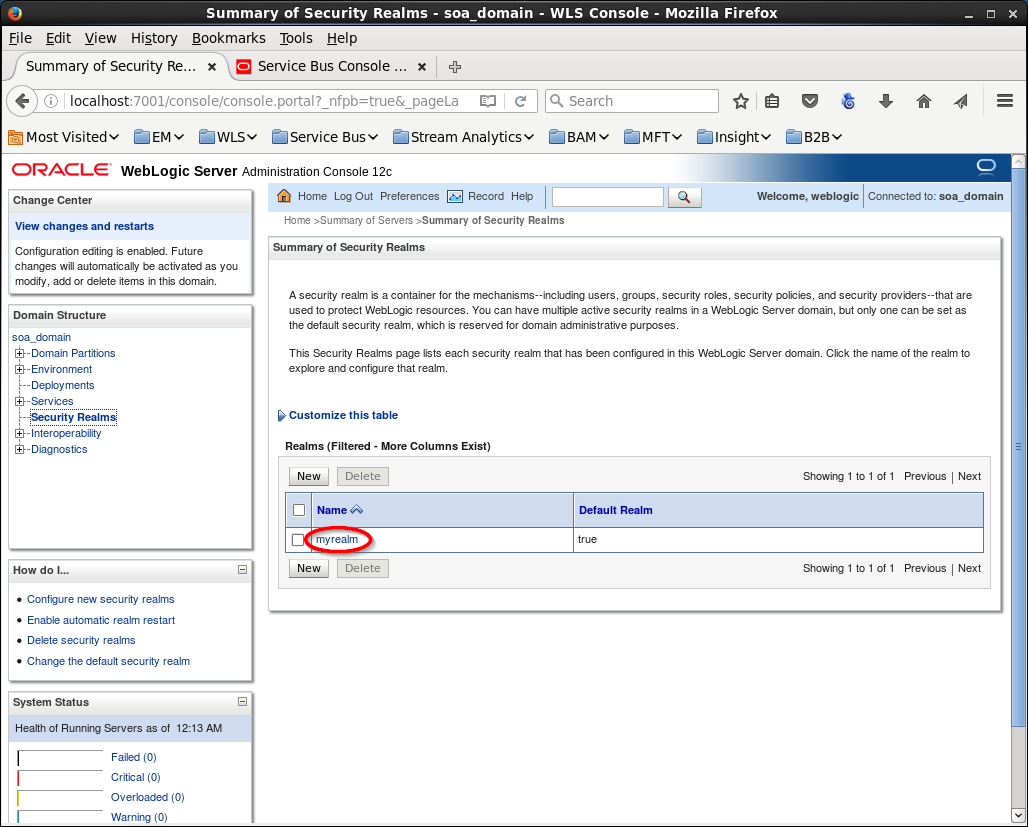Open the Firefox downloads arrow icon
This screenshot has width=1028, height=827.
coord(886,101)
